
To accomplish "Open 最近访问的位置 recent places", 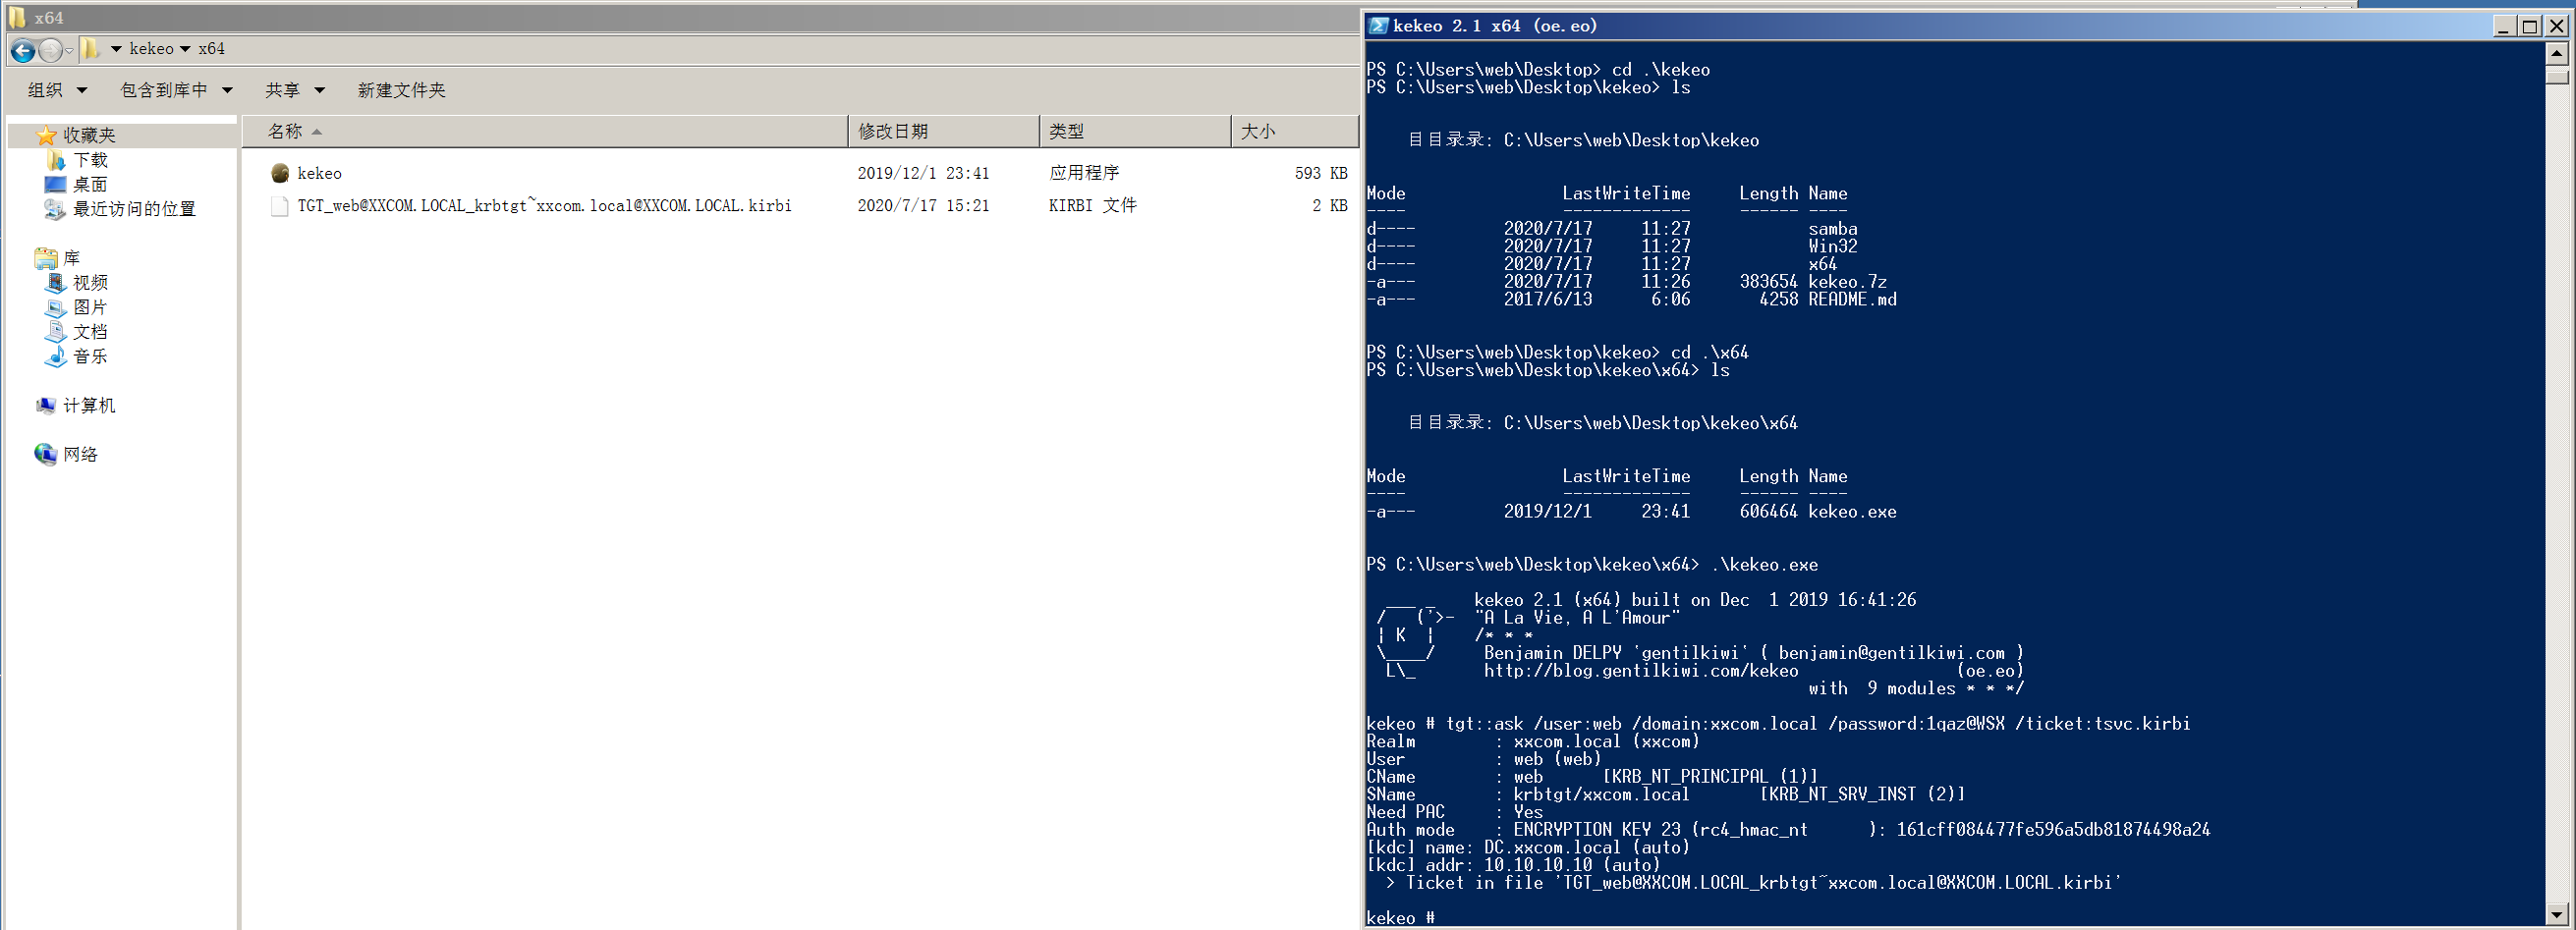I will click(x=133, y=209).
